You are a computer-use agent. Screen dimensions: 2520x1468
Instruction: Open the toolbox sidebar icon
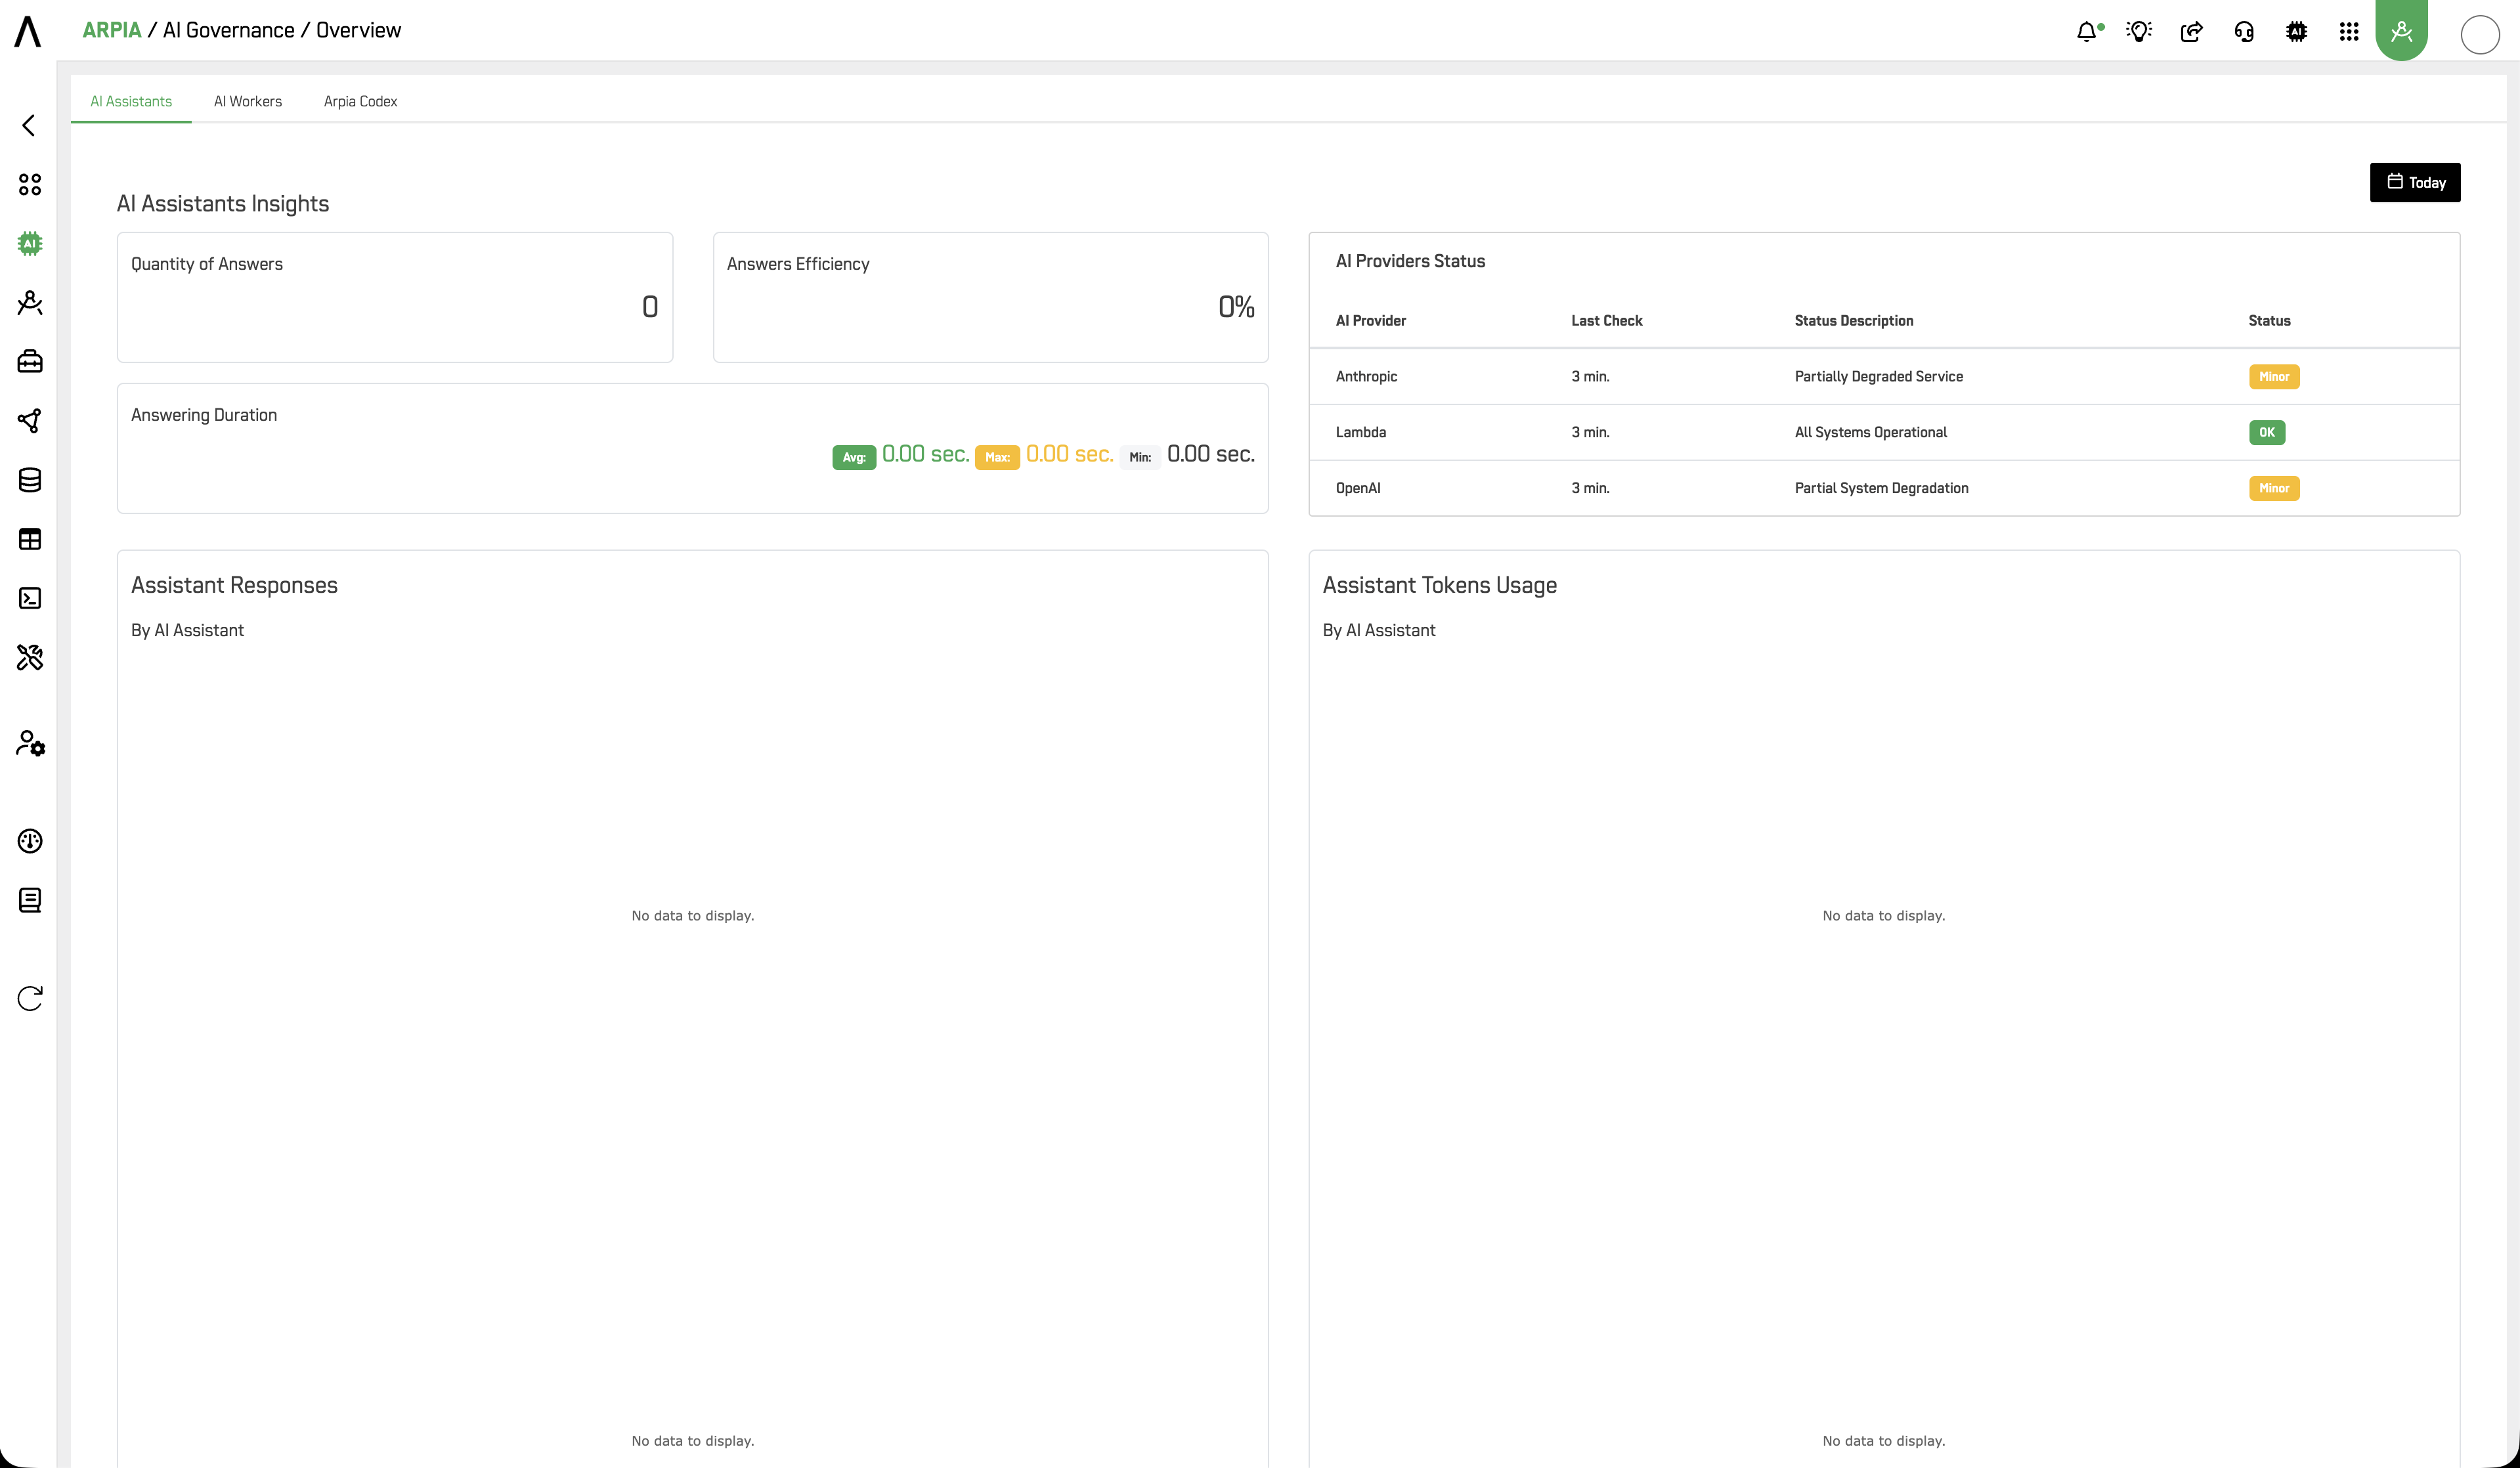[30, 361]
